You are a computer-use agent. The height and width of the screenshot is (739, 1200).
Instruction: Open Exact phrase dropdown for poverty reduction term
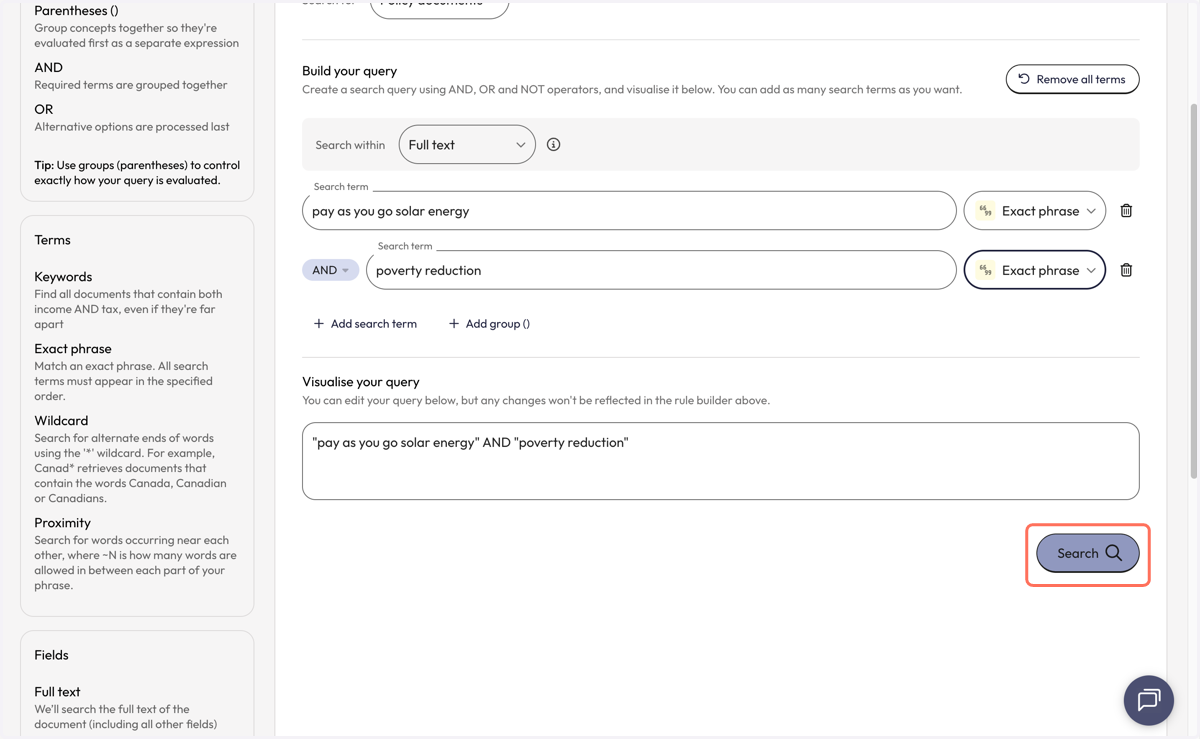click(1035, 270)
